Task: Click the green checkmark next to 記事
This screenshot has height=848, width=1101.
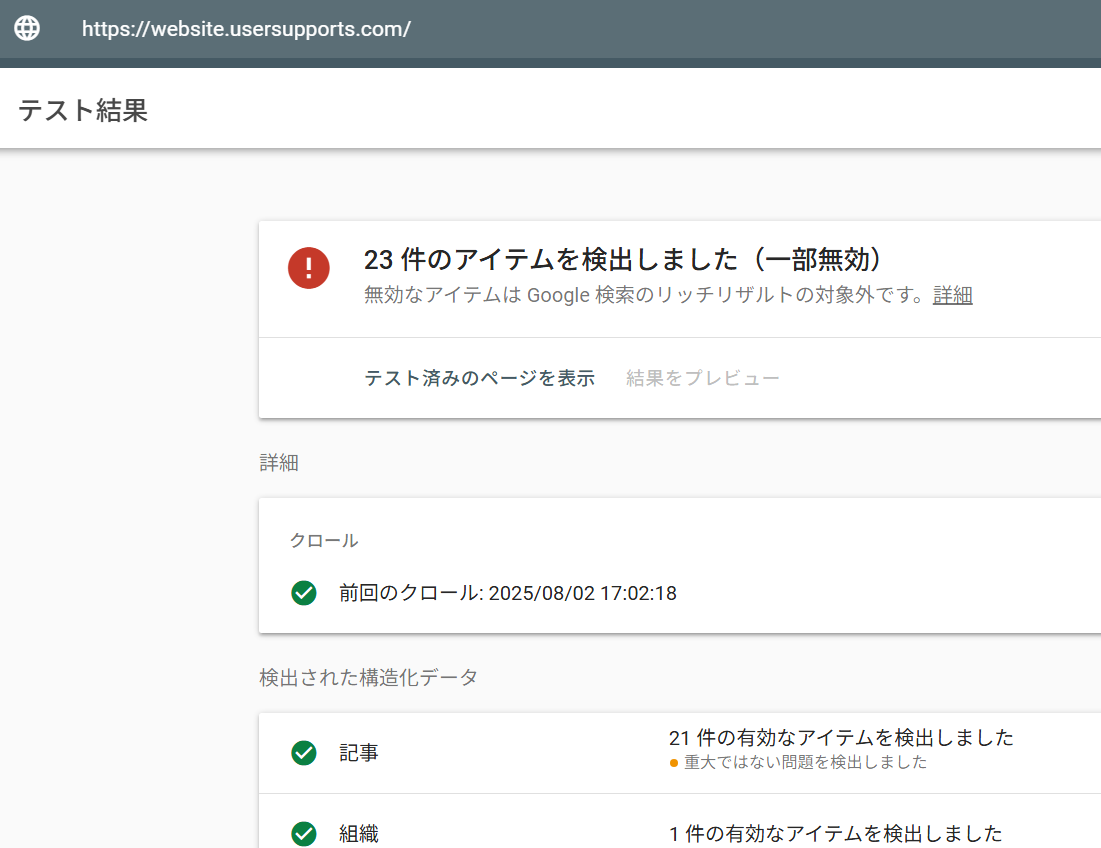Action: (x=304, y=753)
